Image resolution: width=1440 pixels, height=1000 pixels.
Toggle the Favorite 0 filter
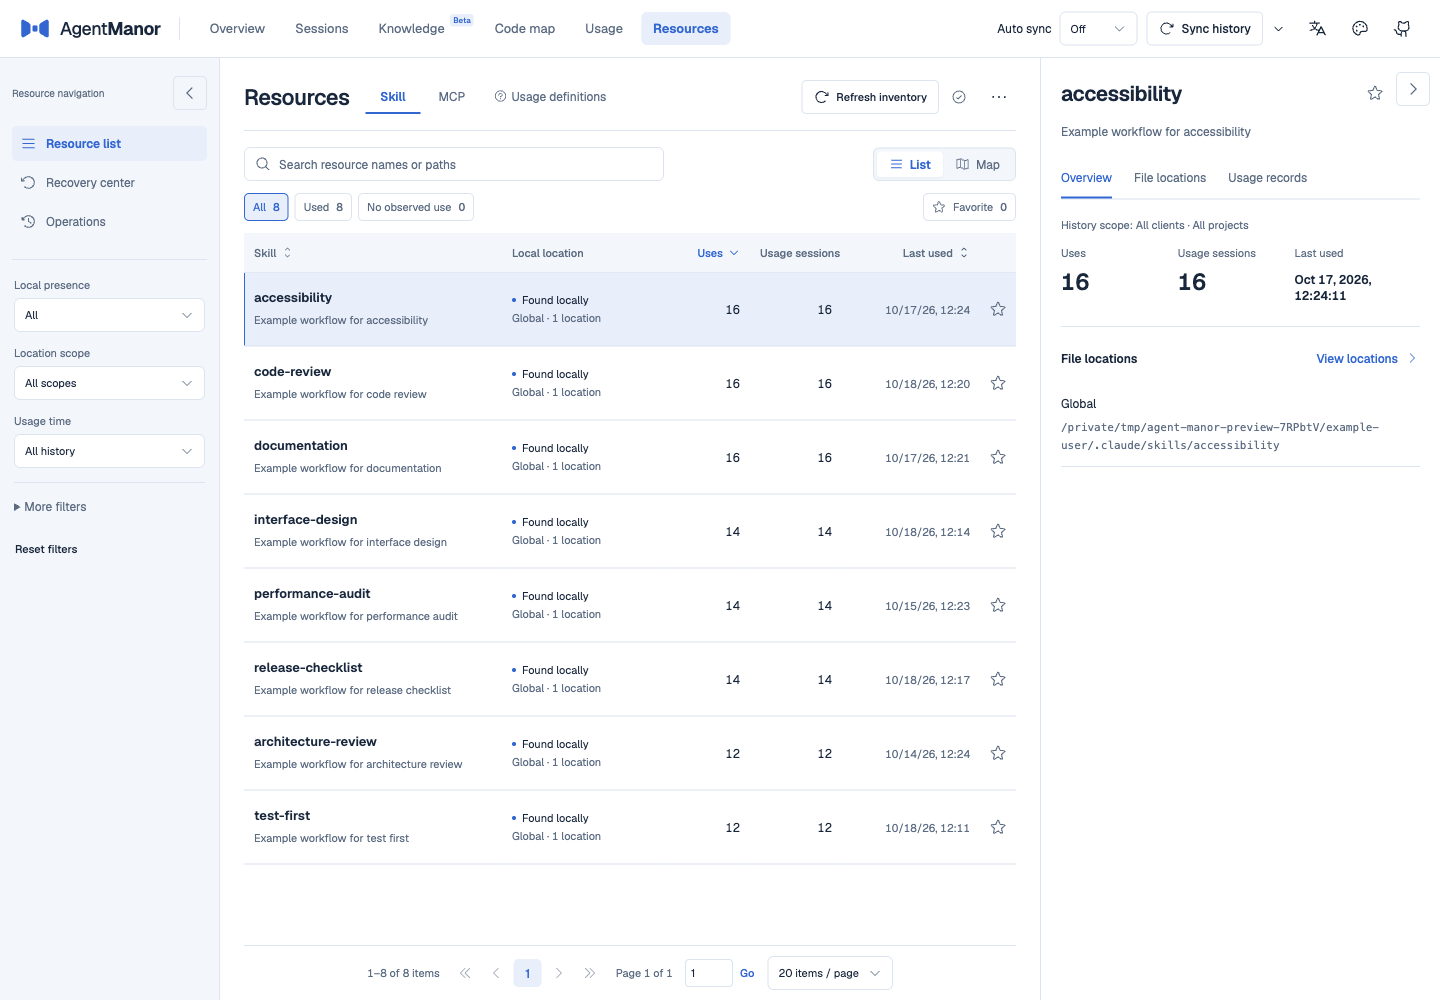(x=969, y=207)
